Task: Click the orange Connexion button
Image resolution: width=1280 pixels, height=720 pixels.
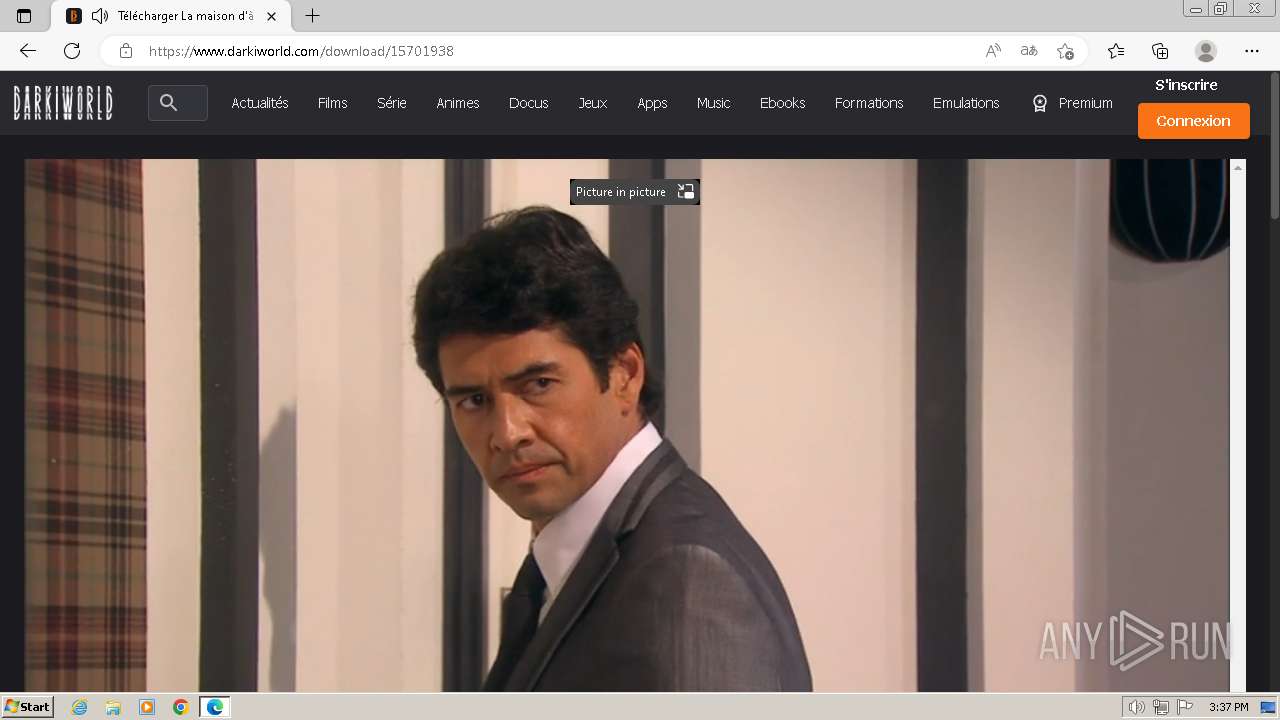Action: click(1194, 121)
